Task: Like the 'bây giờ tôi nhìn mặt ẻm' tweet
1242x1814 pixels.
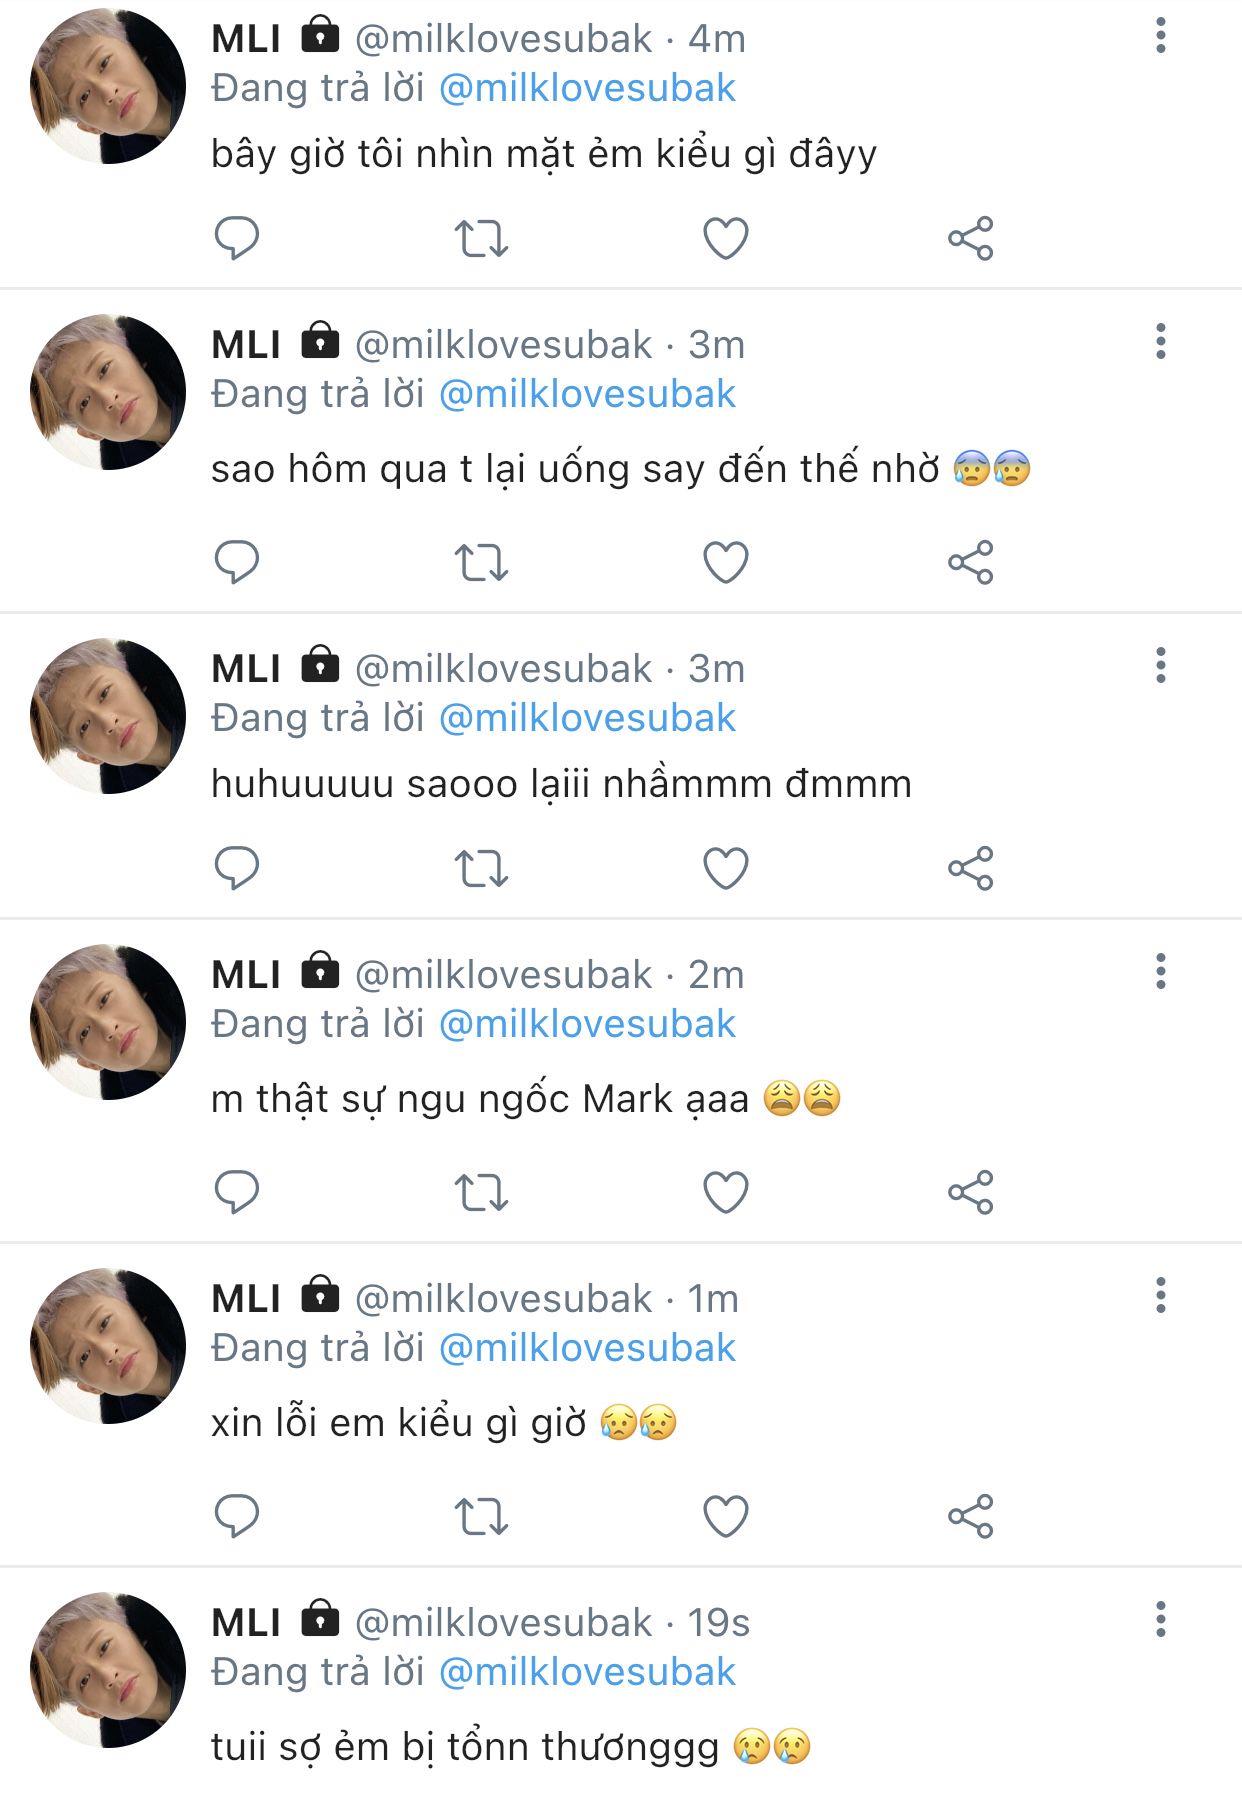Action: click(726, 238)
